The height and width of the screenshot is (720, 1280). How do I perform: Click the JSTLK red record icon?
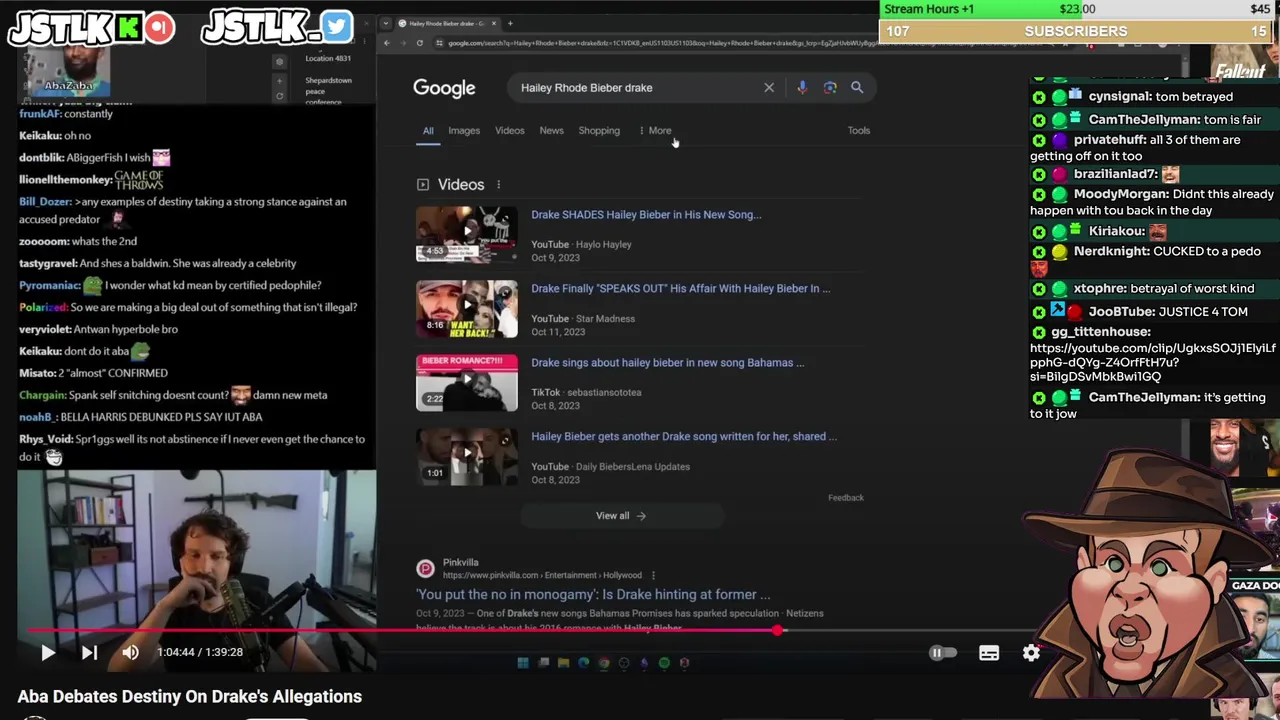tap(158, 27)
